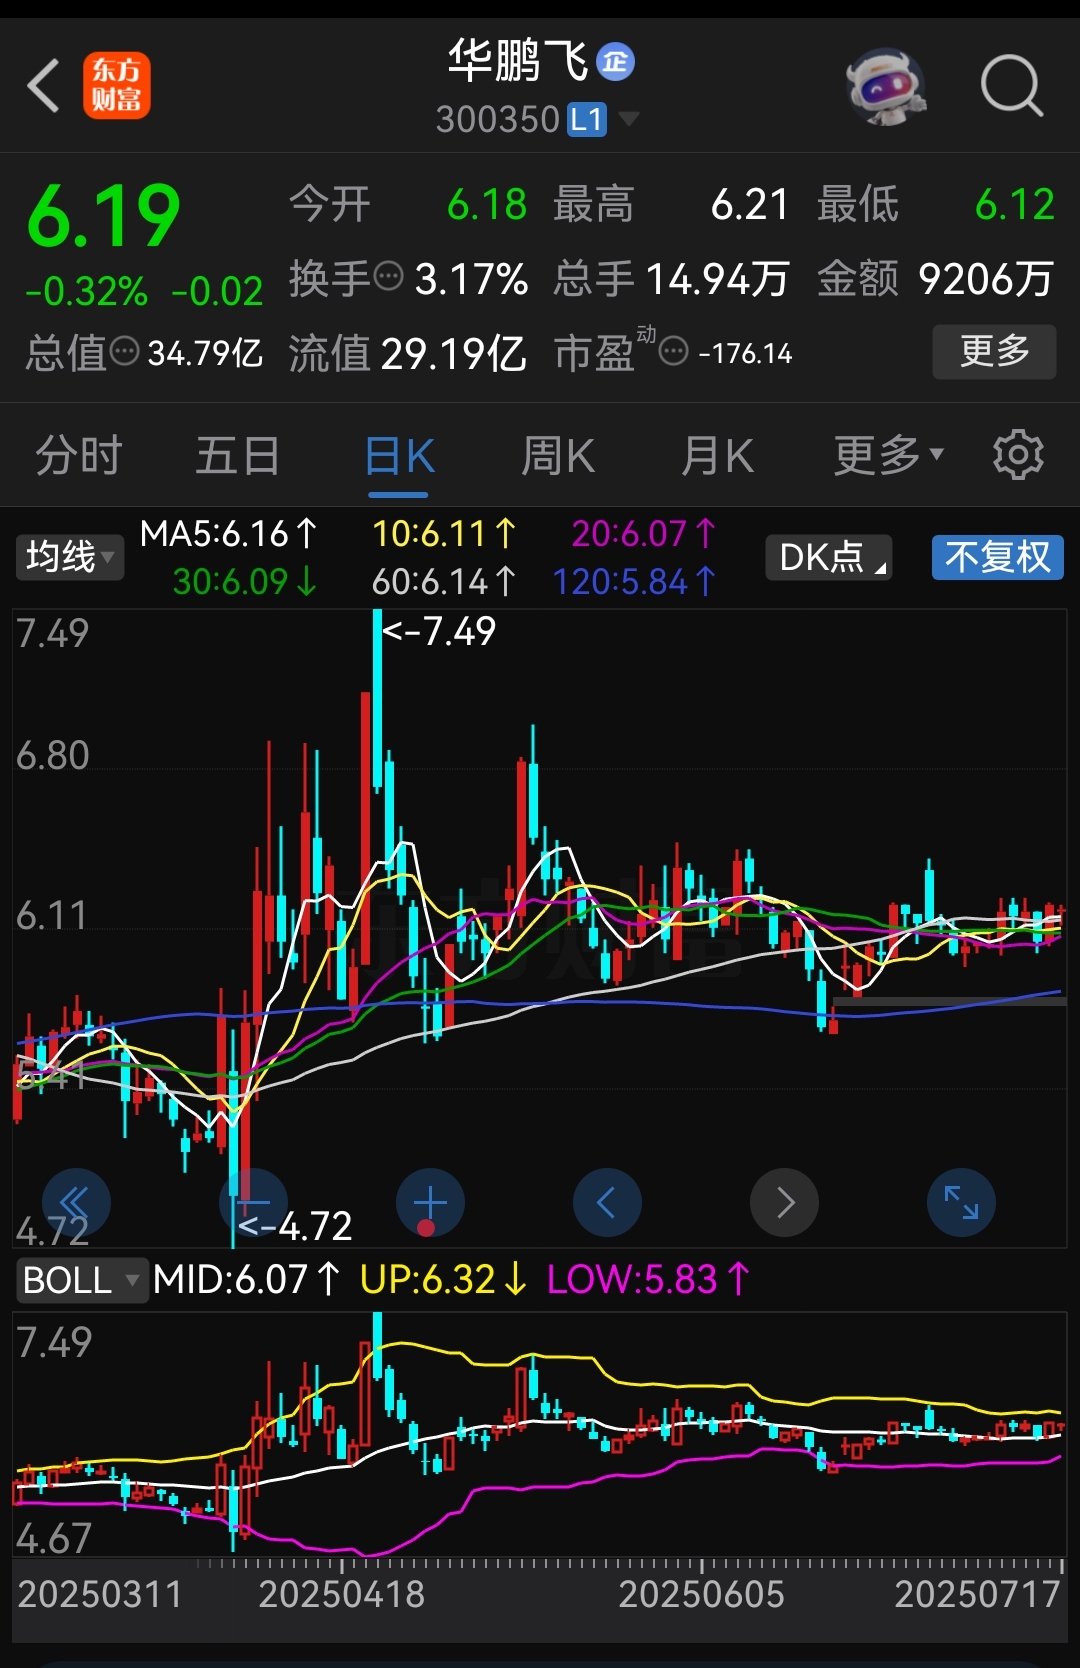Zoom out chart with minus button
Screen dimensions: 1080x1668
coord(254,1202)
